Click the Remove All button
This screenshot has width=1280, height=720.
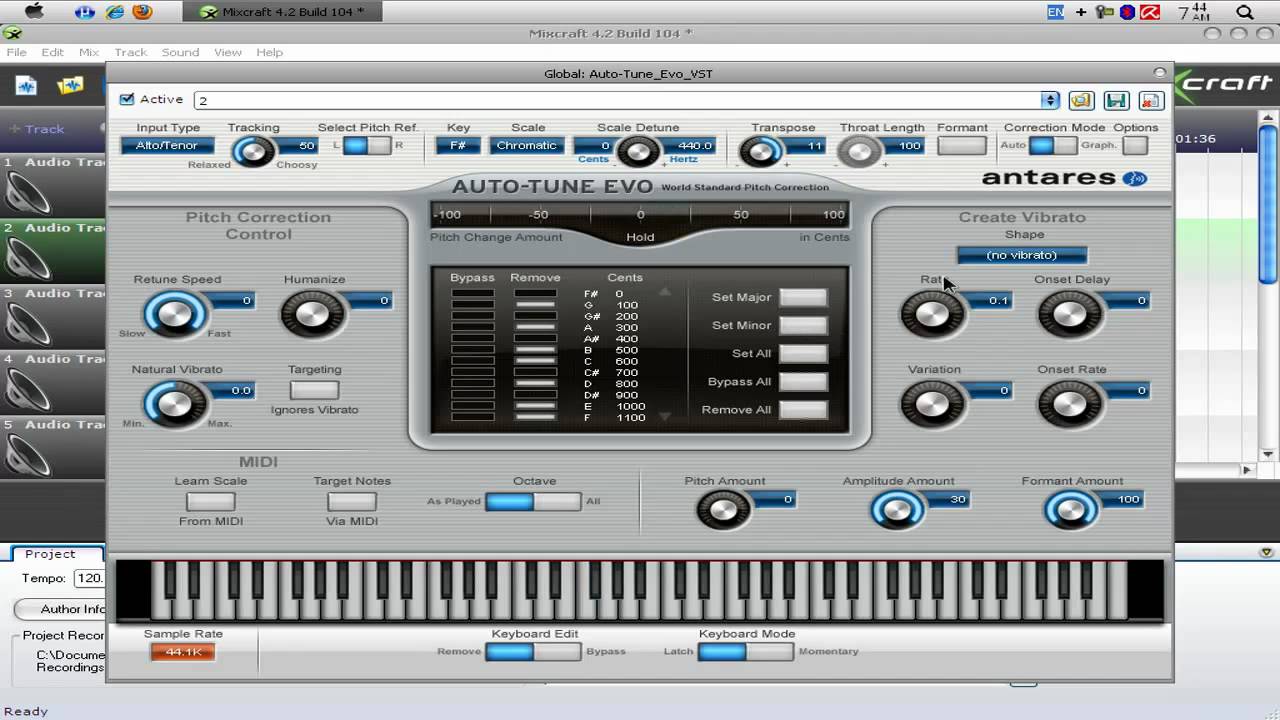coord(803,410)
